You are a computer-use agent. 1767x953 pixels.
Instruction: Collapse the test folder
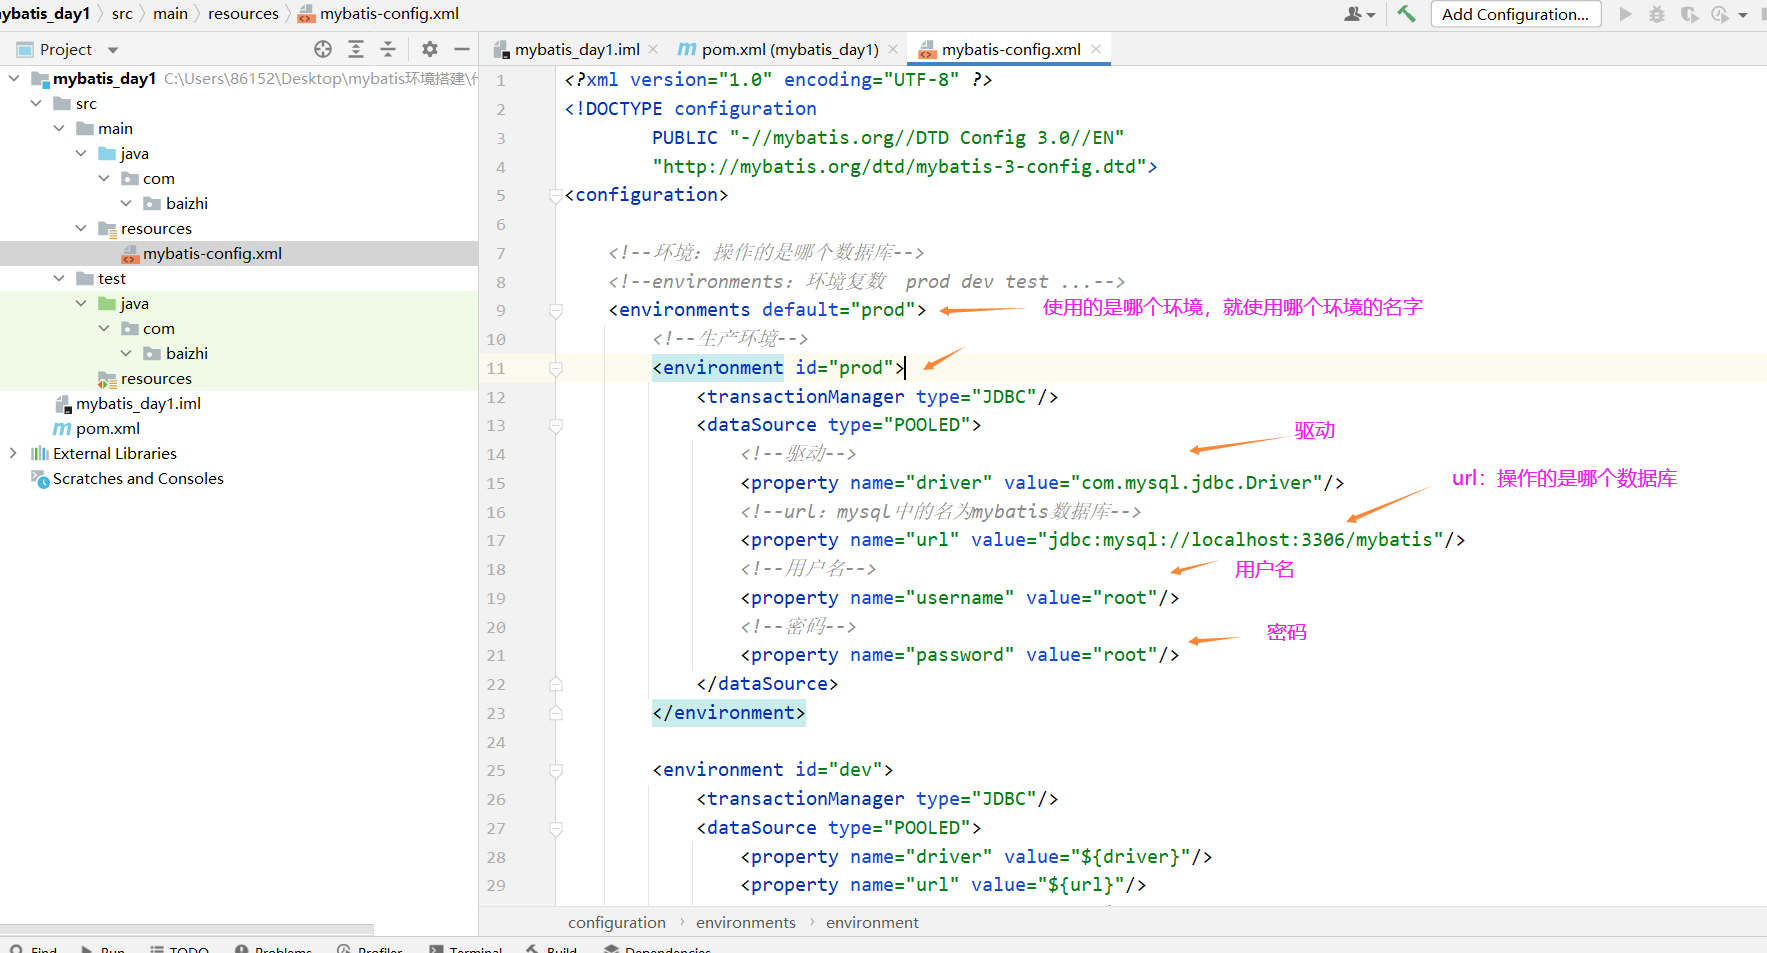point(59,278)
